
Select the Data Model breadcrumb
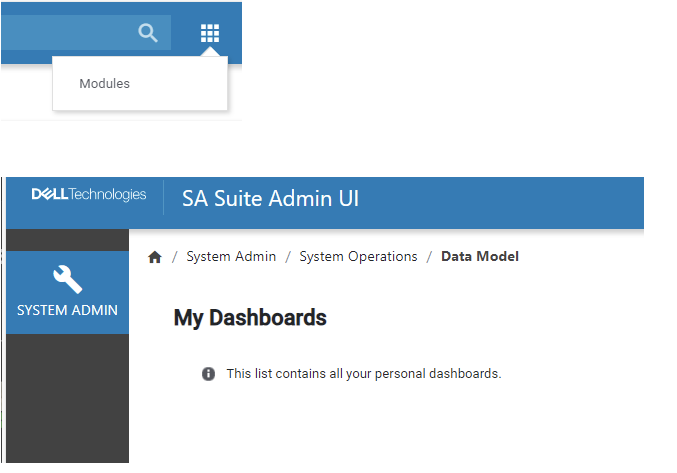(x=480, y=257)
